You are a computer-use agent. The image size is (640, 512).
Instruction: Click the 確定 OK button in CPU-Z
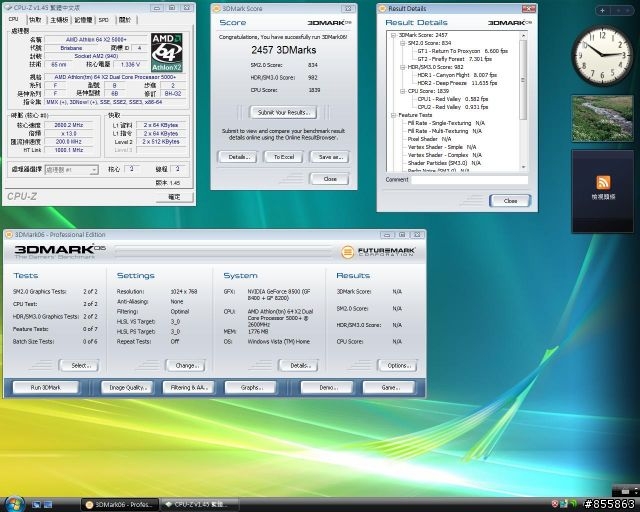pyautogui.click(x=174, y=197)
